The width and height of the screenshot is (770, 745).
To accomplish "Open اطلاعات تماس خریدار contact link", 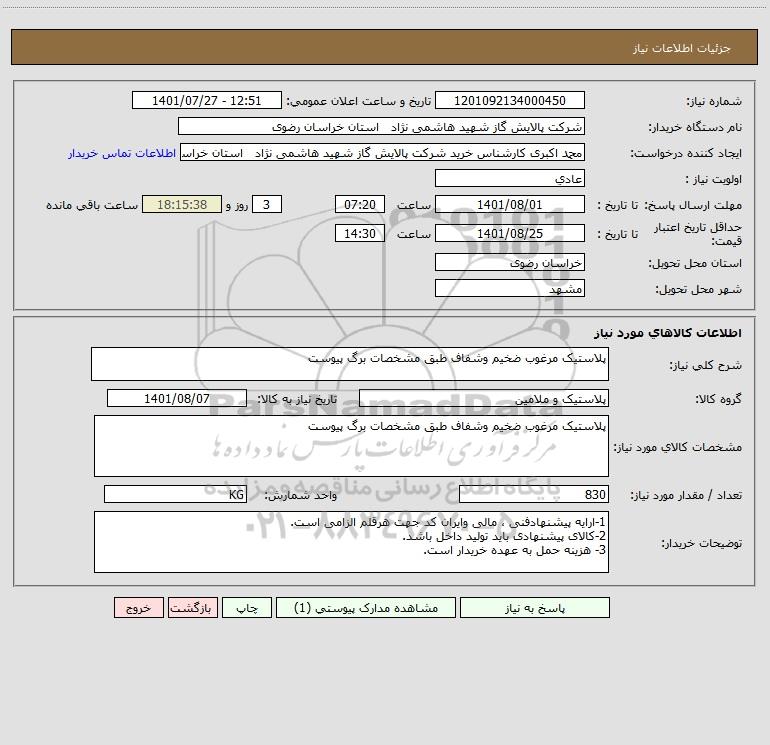I will (x=122, y=153).
